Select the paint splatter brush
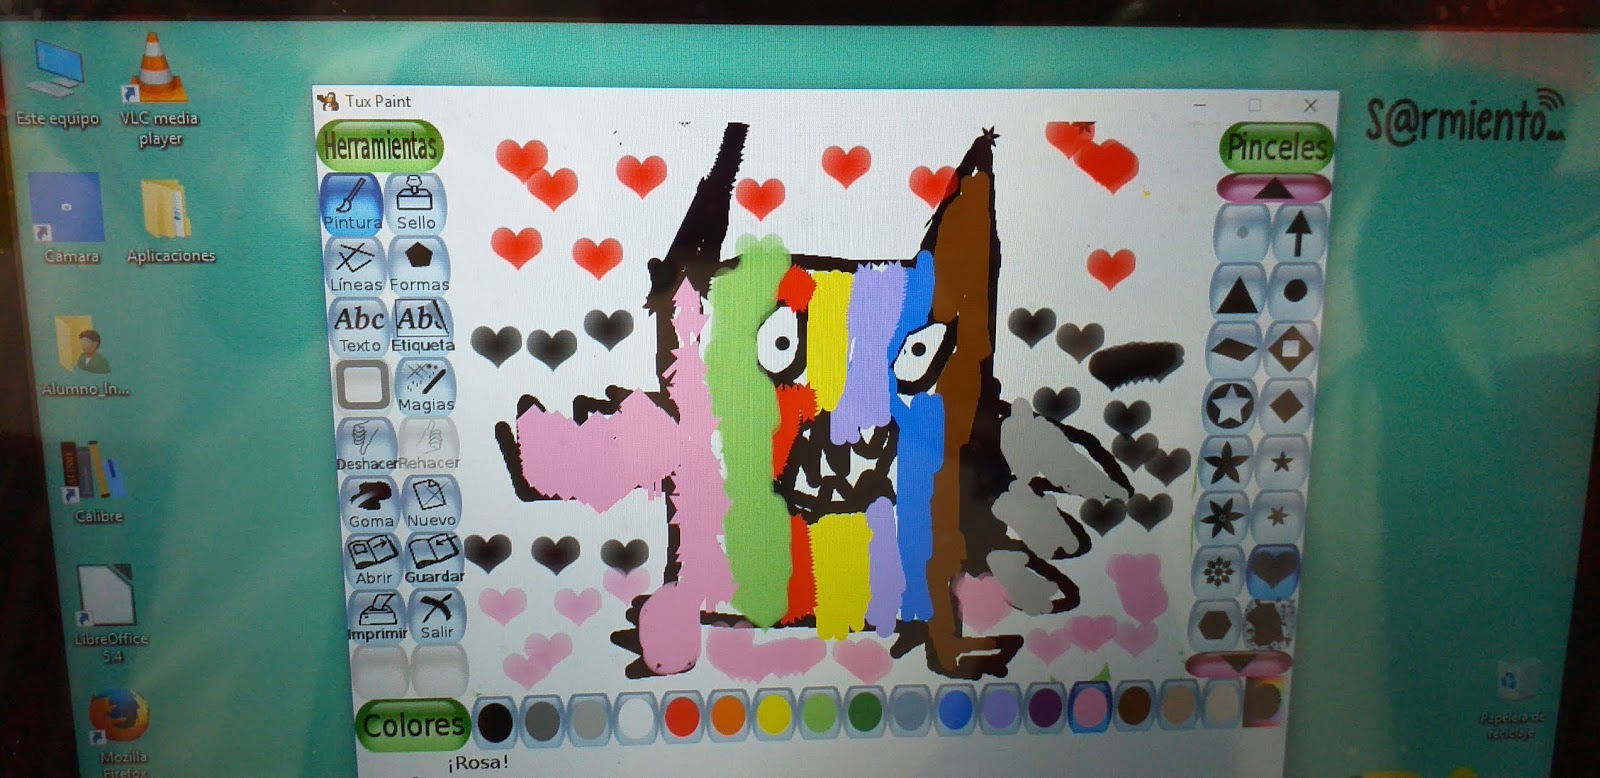Screen dimensions: 1600x778 [x=1270, y=625]
